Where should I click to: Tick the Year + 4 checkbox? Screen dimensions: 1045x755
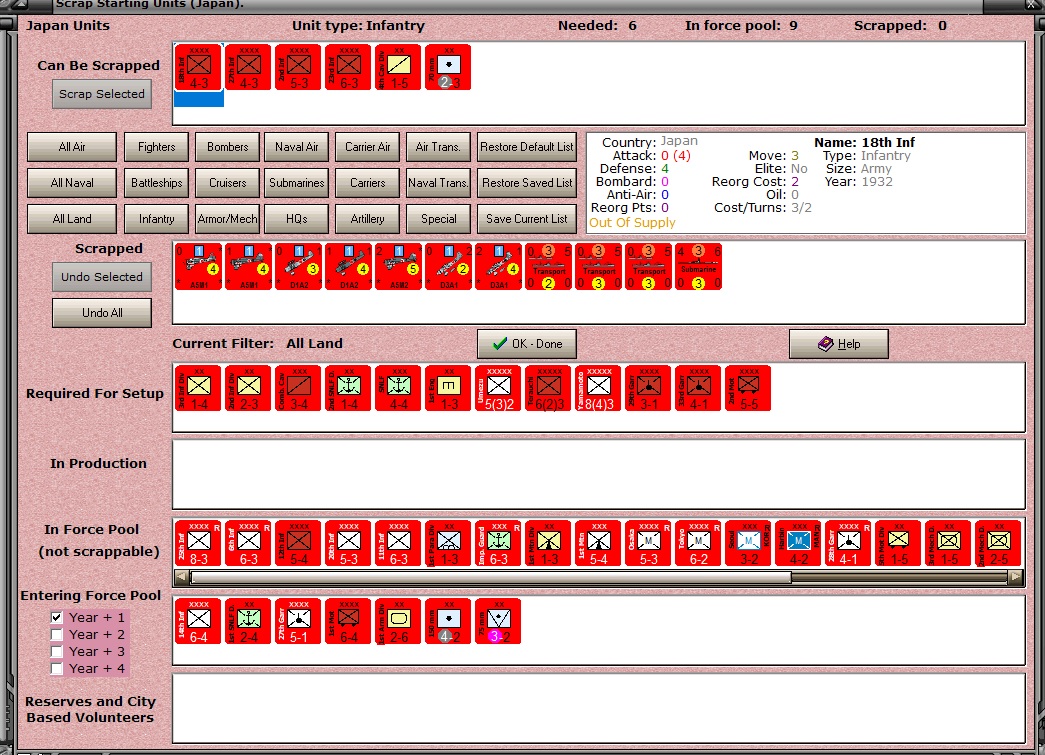(57, 668)
